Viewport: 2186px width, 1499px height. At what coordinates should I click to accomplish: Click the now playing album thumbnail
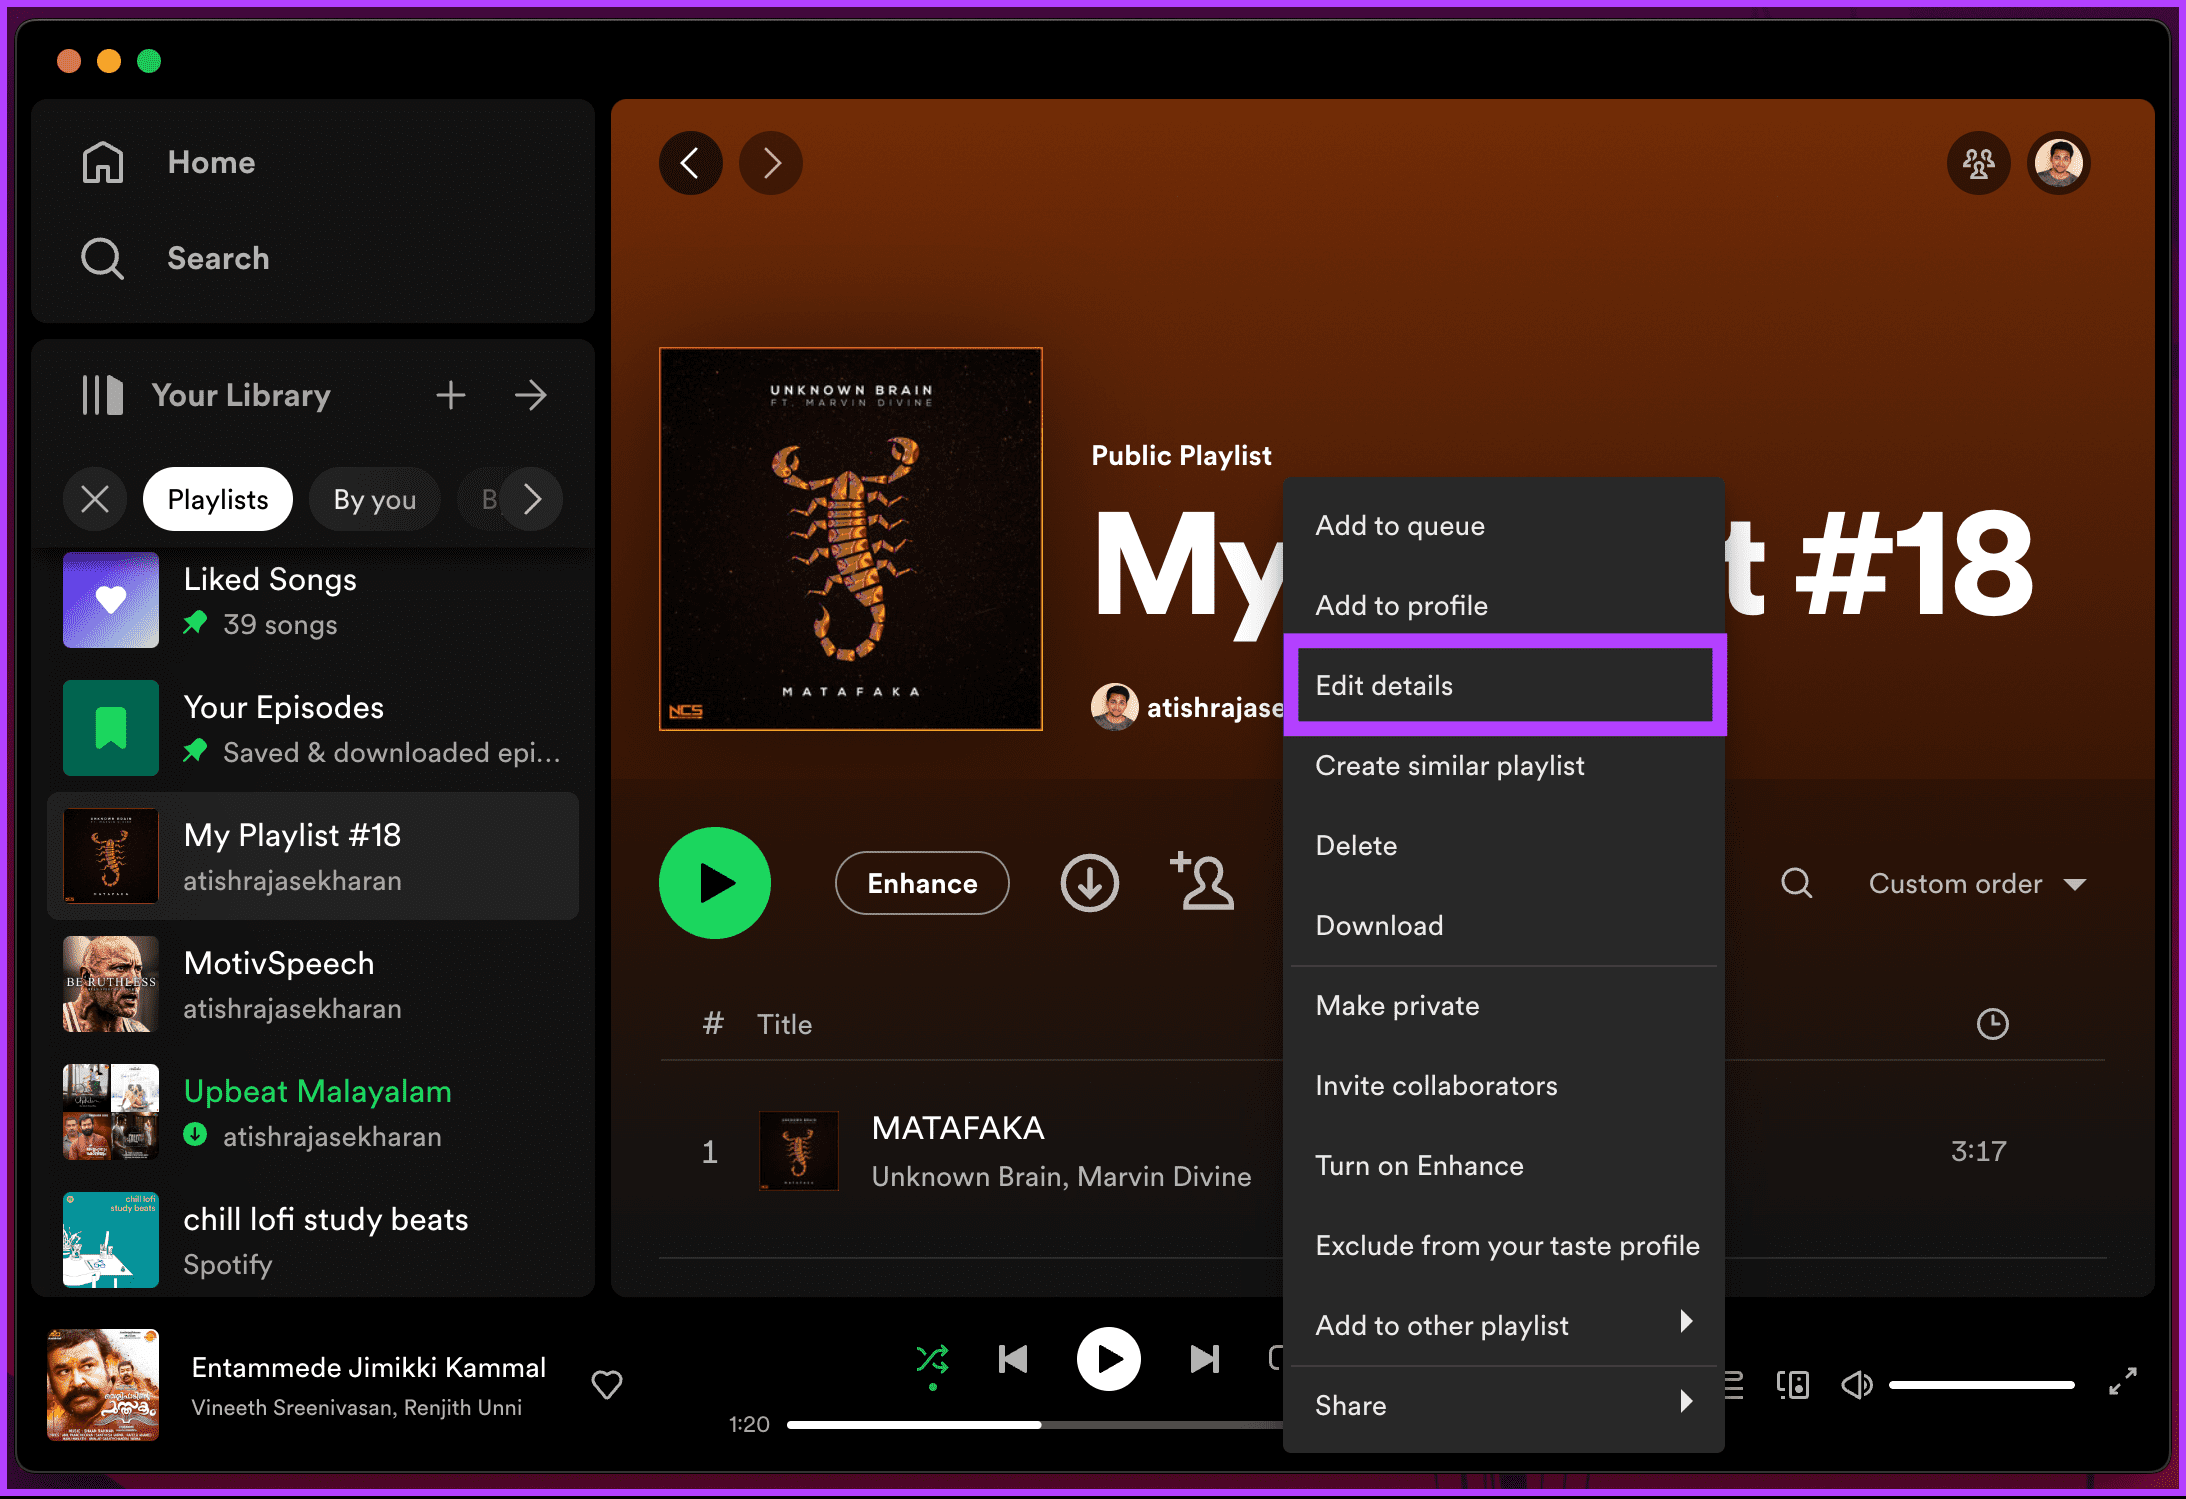click(x=103, y=1384)
